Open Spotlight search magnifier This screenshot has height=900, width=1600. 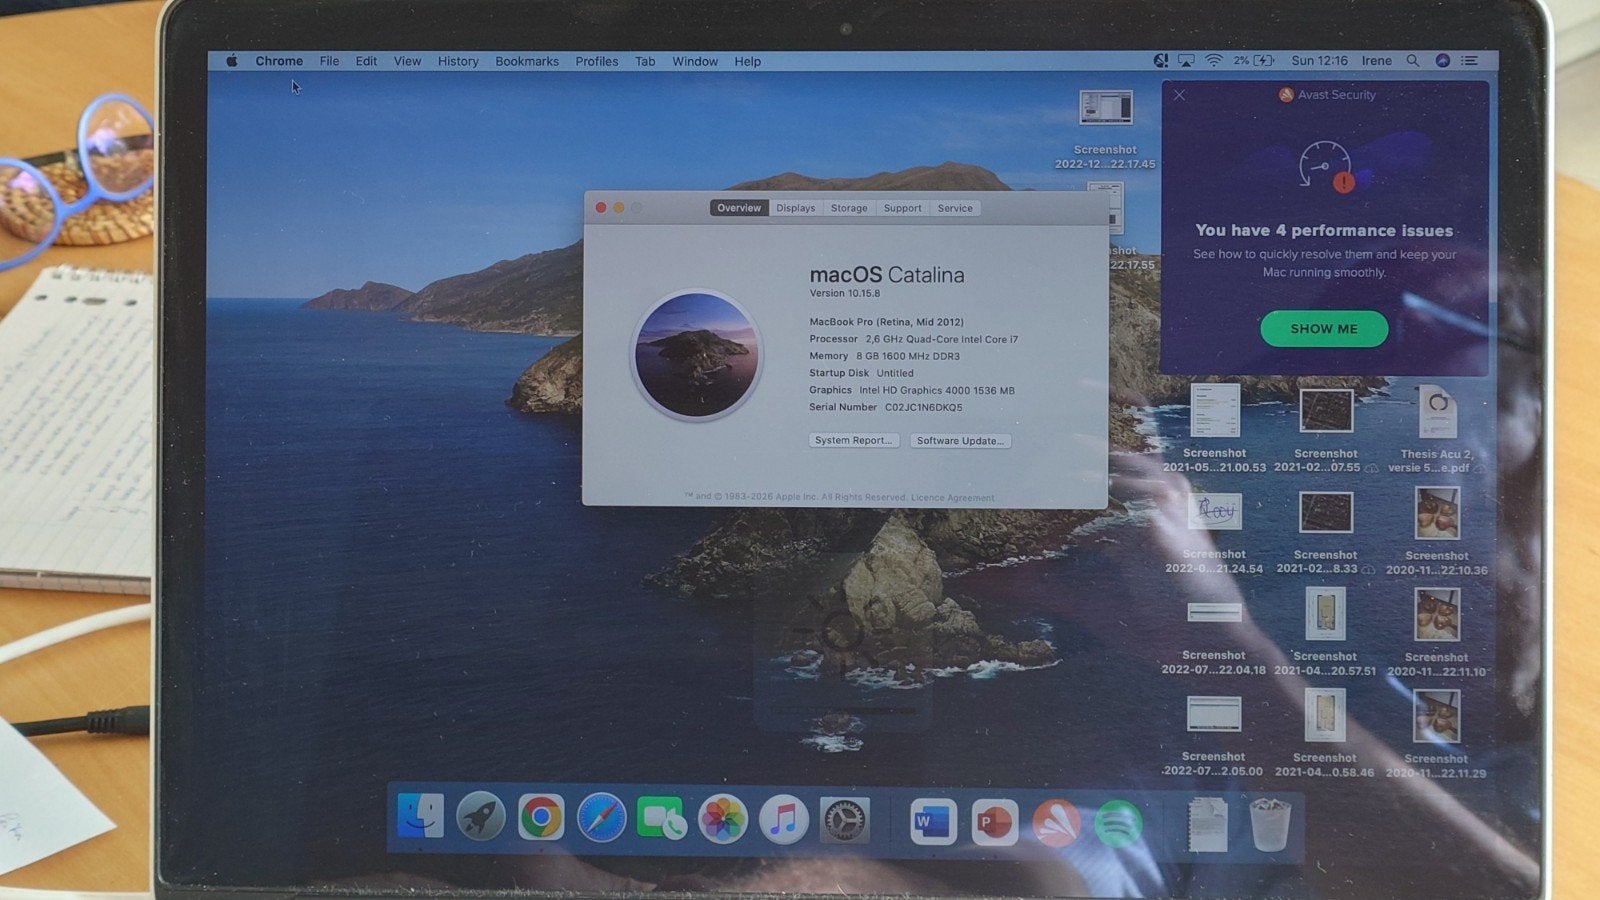pyautogui.click(x=1413, y=61)
